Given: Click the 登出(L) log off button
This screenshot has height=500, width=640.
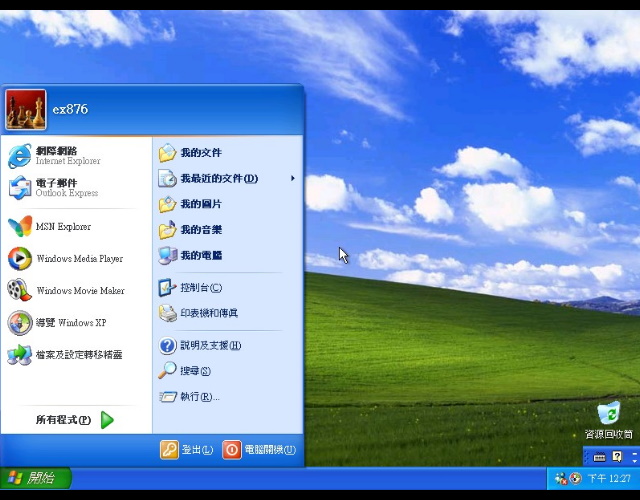Looking at the screenshot, I should (187, 450).
